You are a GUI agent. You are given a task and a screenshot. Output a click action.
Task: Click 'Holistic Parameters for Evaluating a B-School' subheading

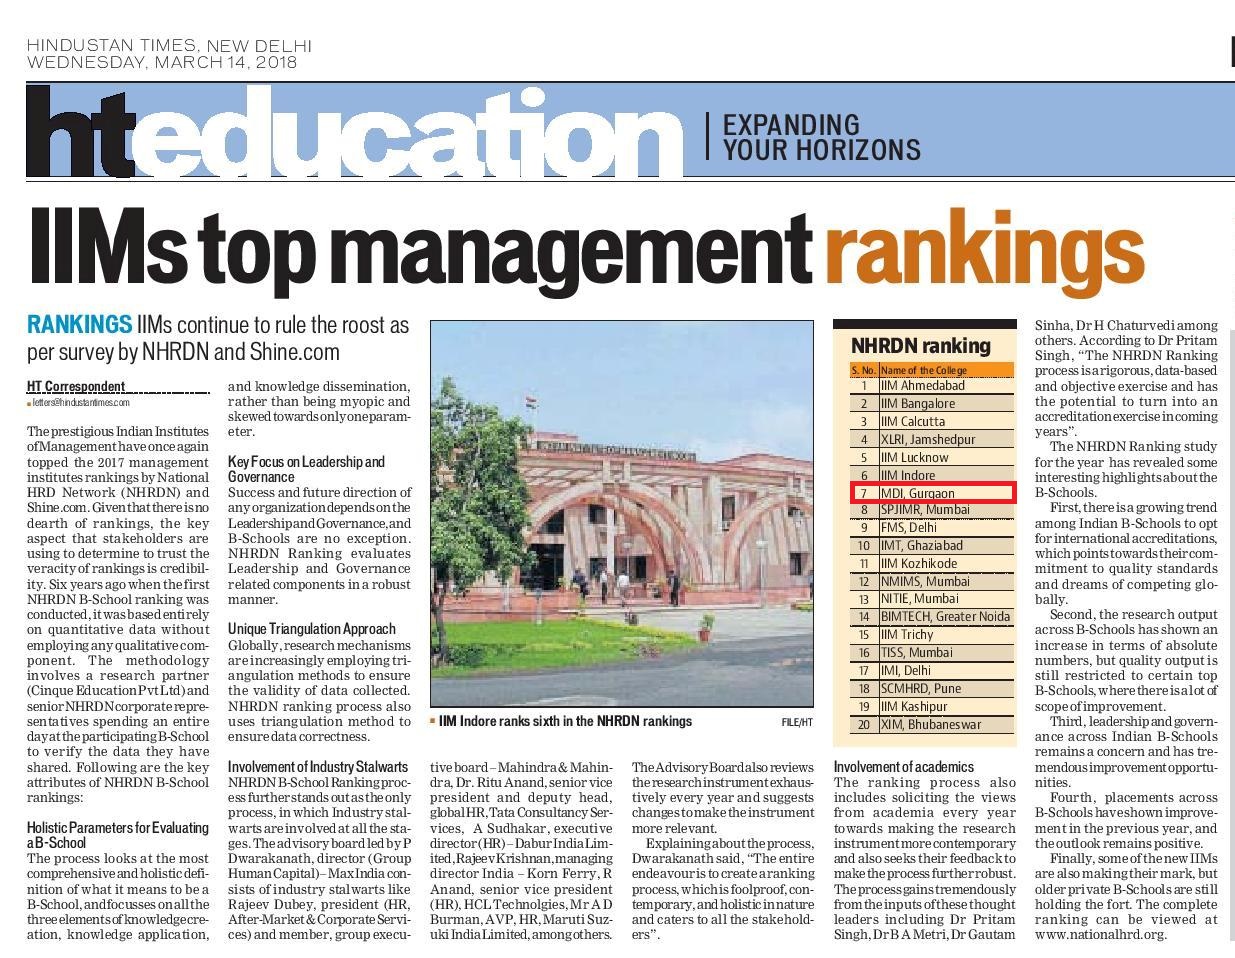click(x=118, y=835)
